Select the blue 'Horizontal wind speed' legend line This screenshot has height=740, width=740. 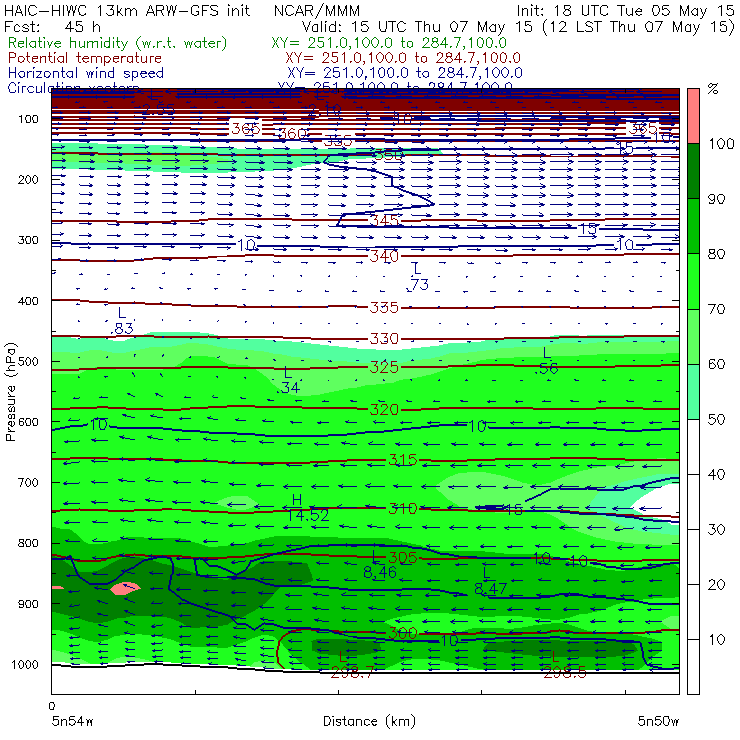(x=86, y=73)
